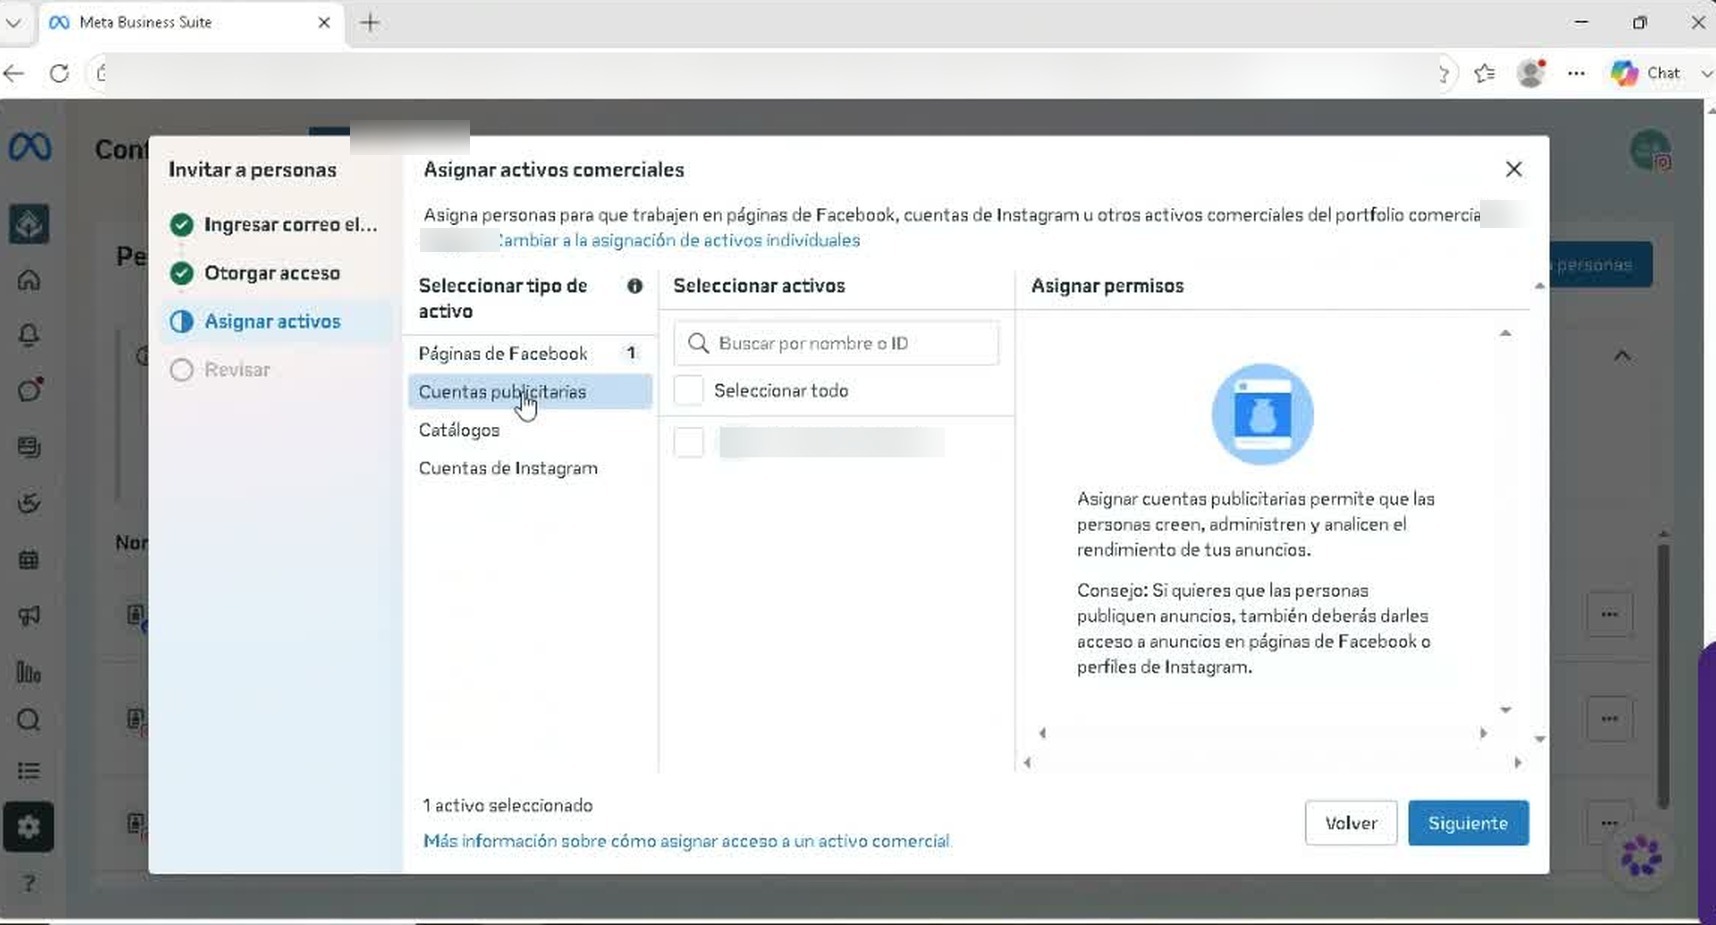The image size is (1716, 925).
Task: Click the middle row three-dot options button
Action: [x=1609, y=718]
